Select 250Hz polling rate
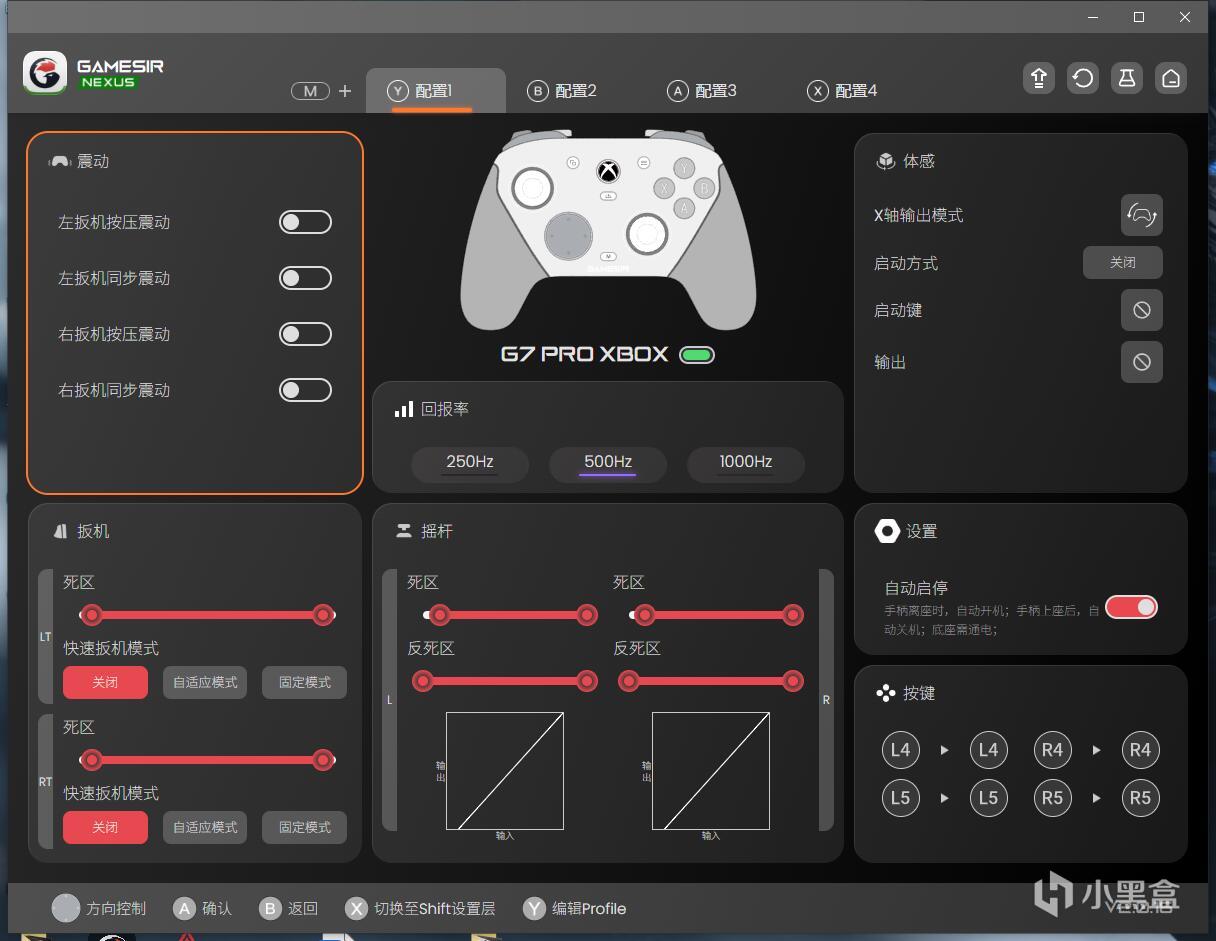The image size is (1216, 941). point(470,463)
